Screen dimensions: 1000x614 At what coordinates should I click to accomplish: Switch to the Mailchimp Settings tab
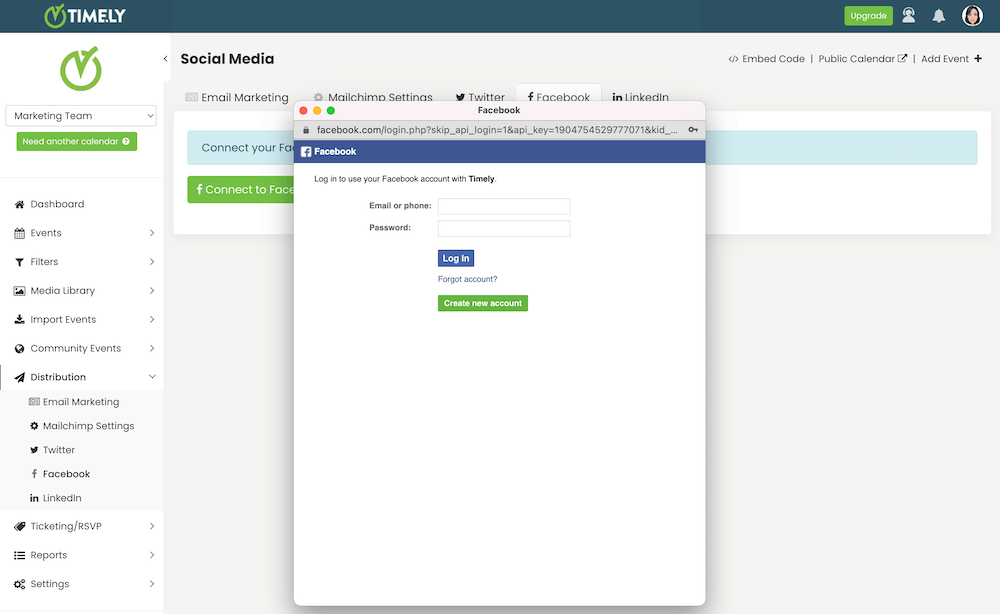(x=373, y=96)
